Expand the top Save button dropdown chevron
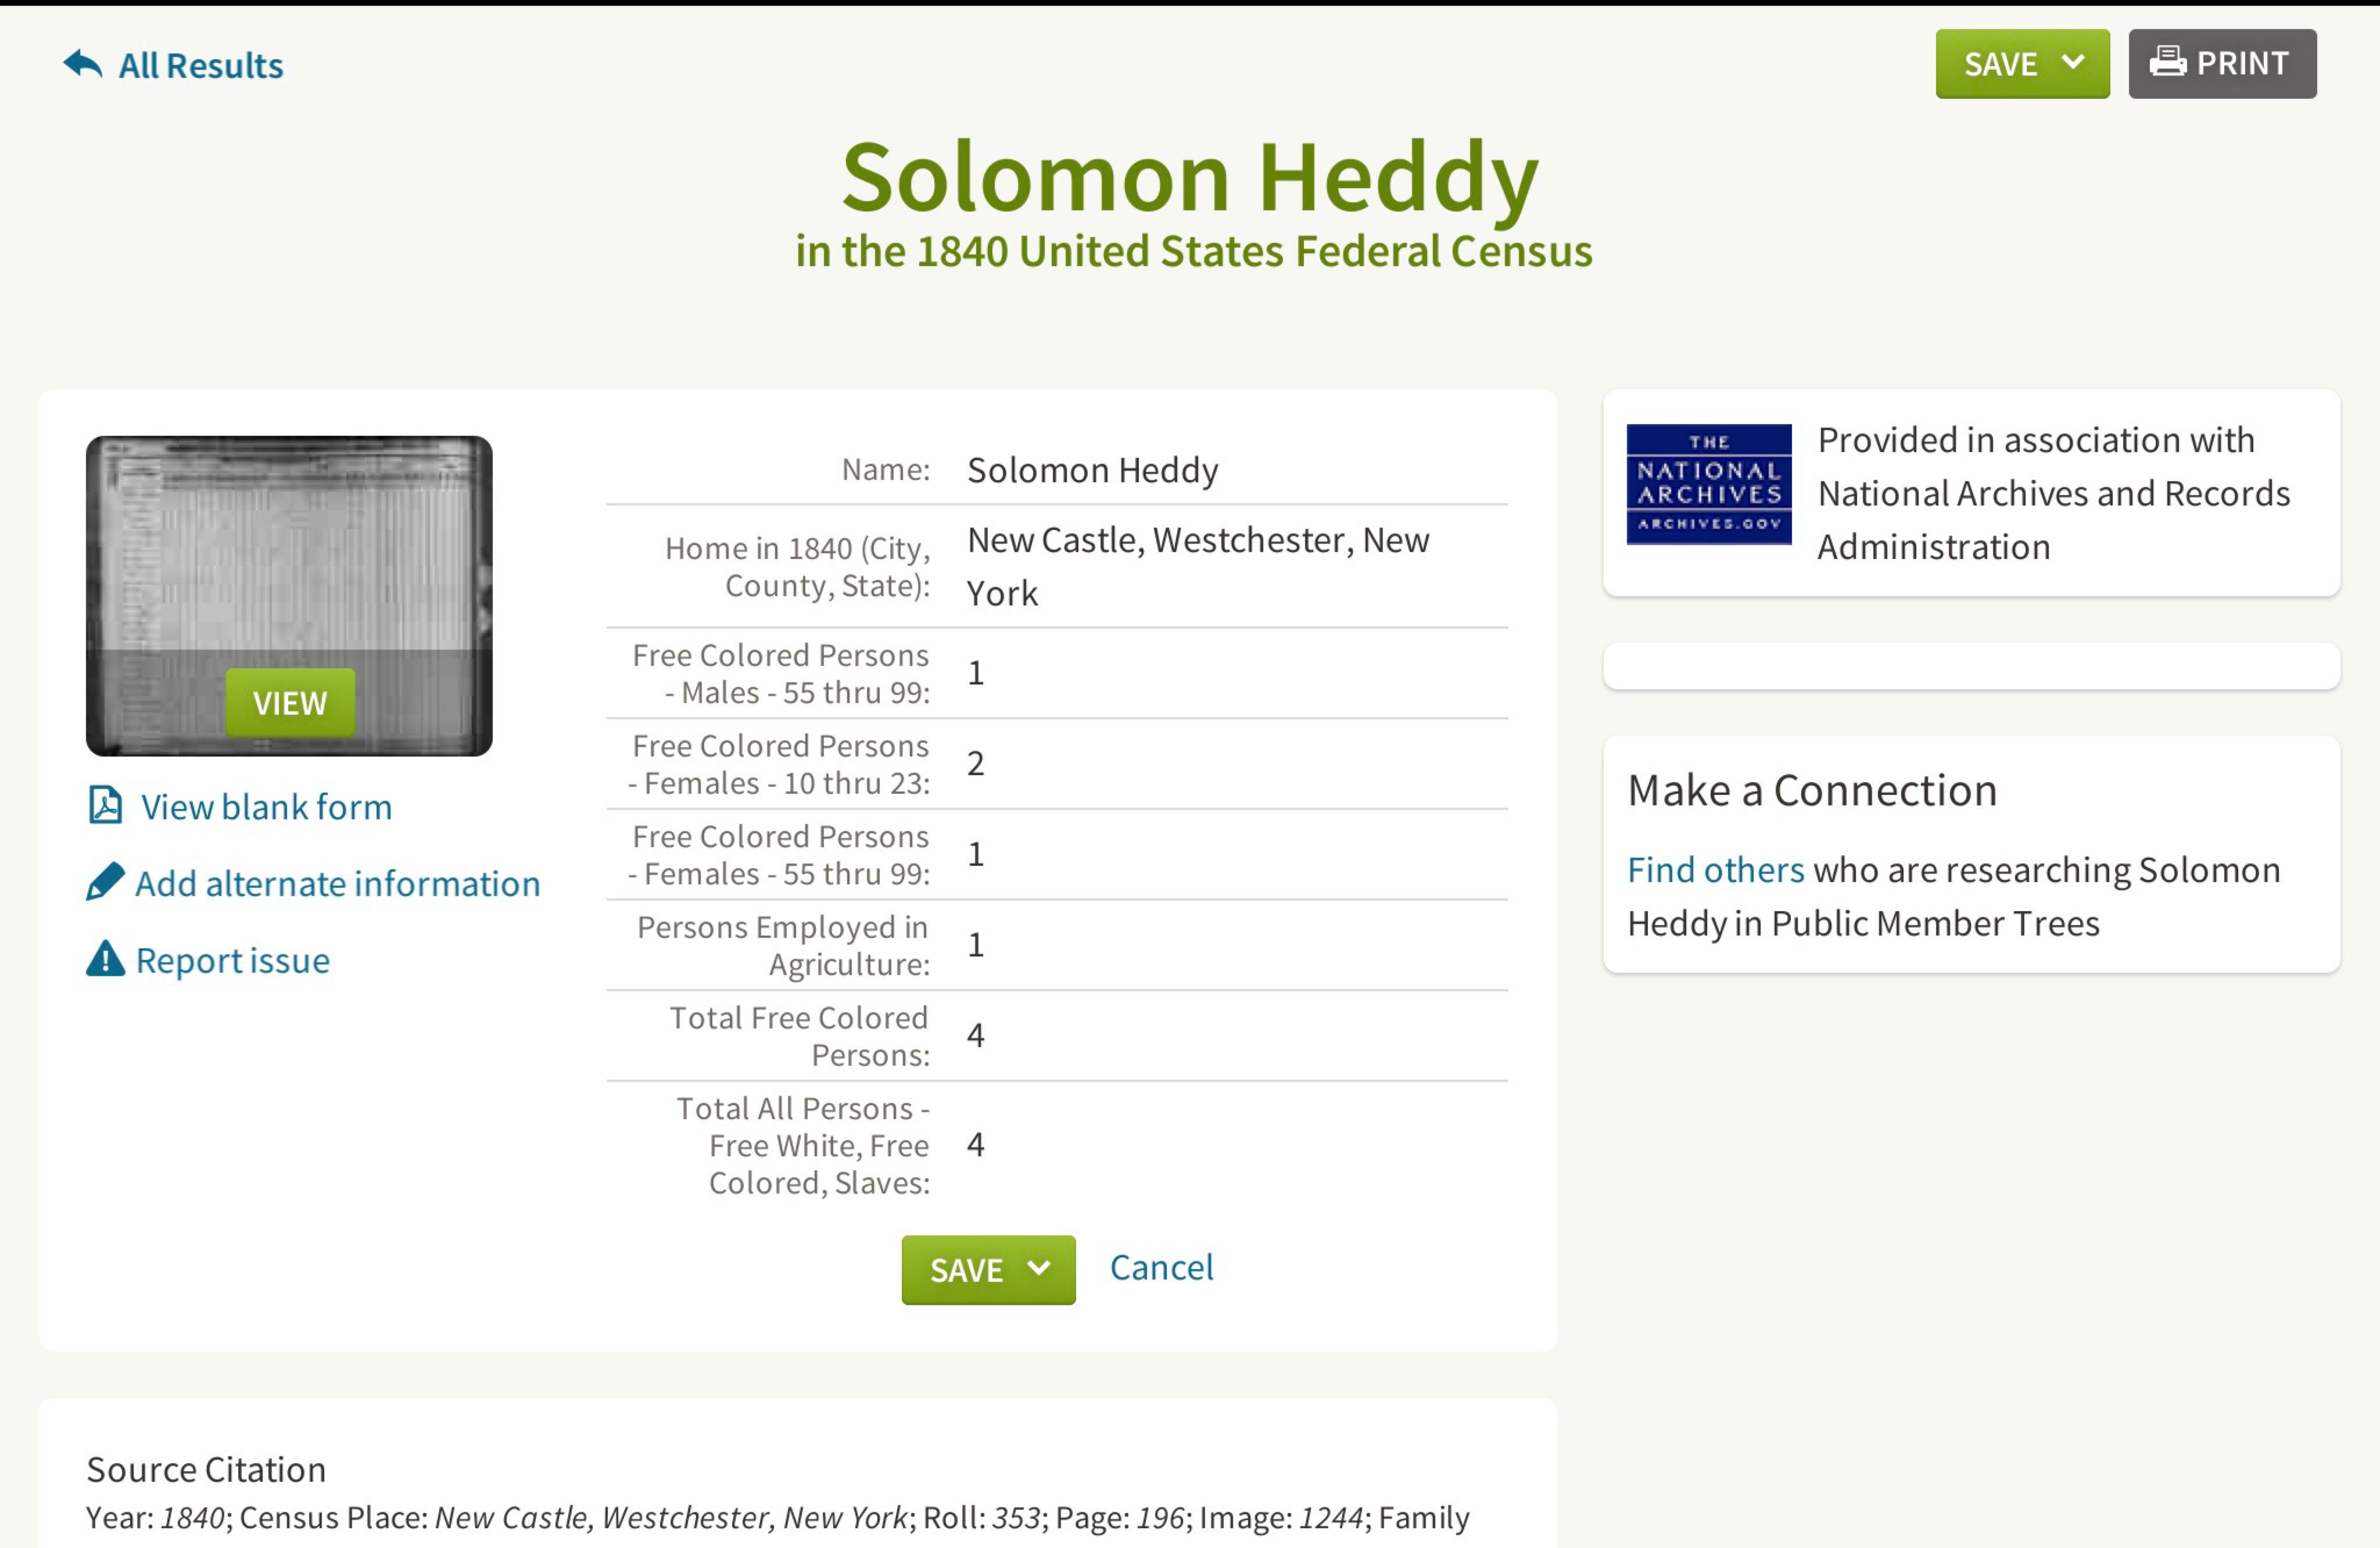Viewport: 2380px width, 1548px height. coord(2074,63)
